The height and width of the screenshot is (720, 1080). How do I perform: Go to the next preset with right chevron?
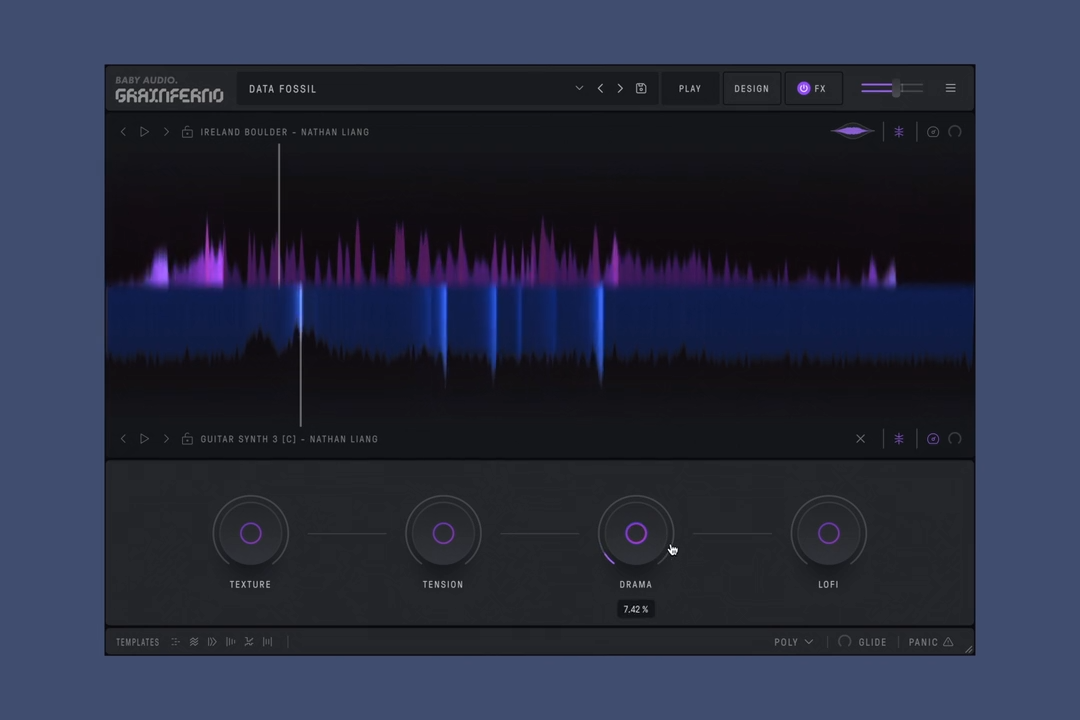[x=620, y=88]
